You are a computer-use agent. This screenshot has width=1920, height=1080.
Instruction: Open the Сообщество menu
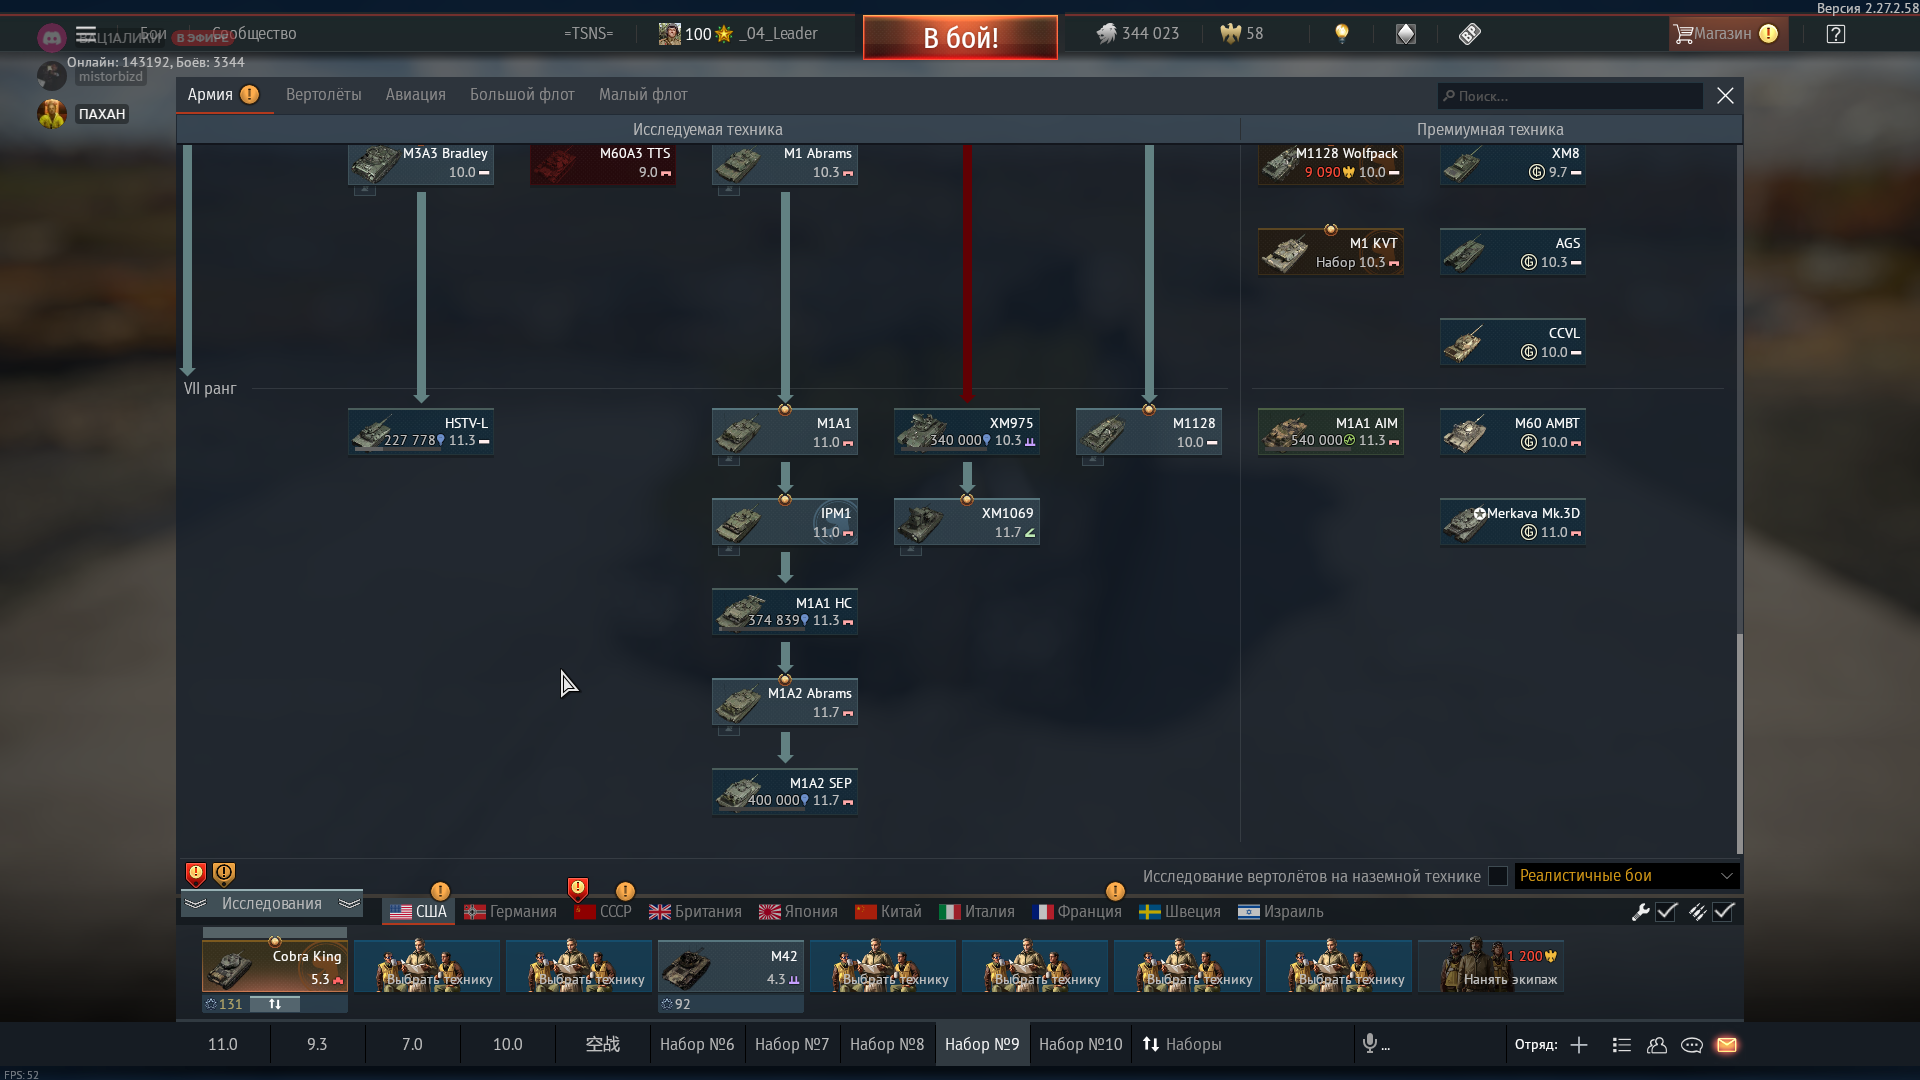coord(254,33)
